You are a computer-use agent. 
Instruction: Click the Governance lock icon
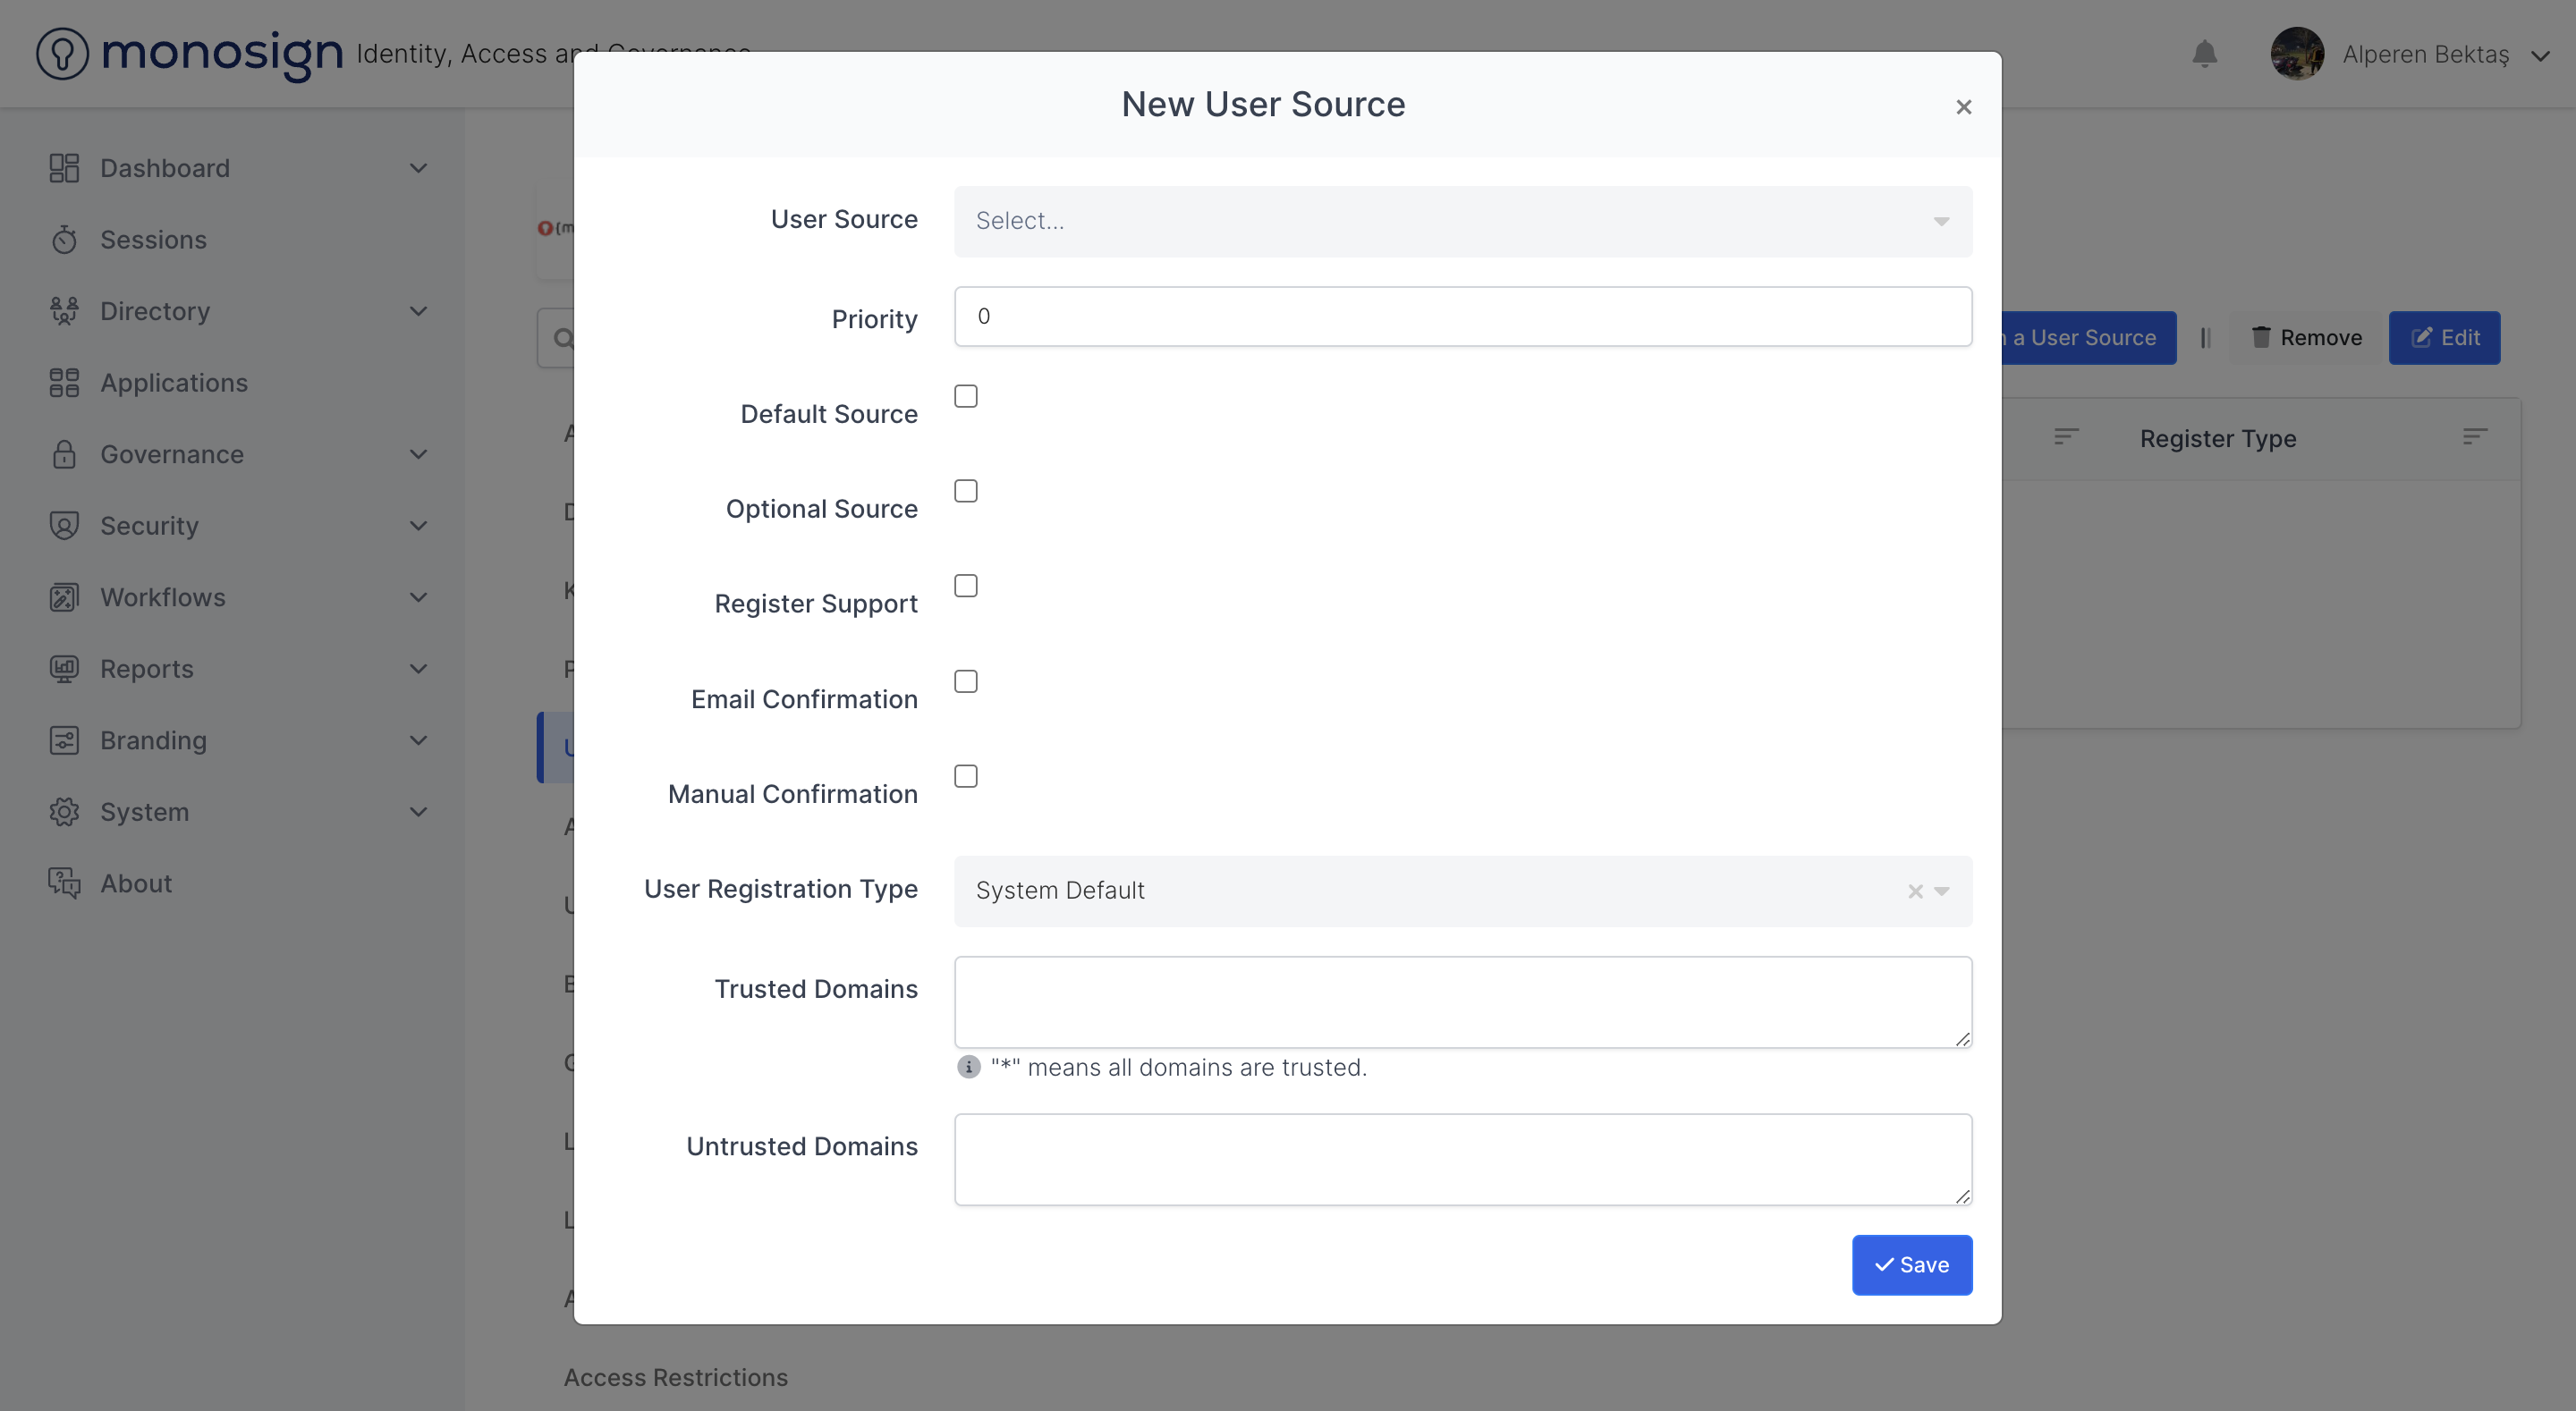coord(64,454)
